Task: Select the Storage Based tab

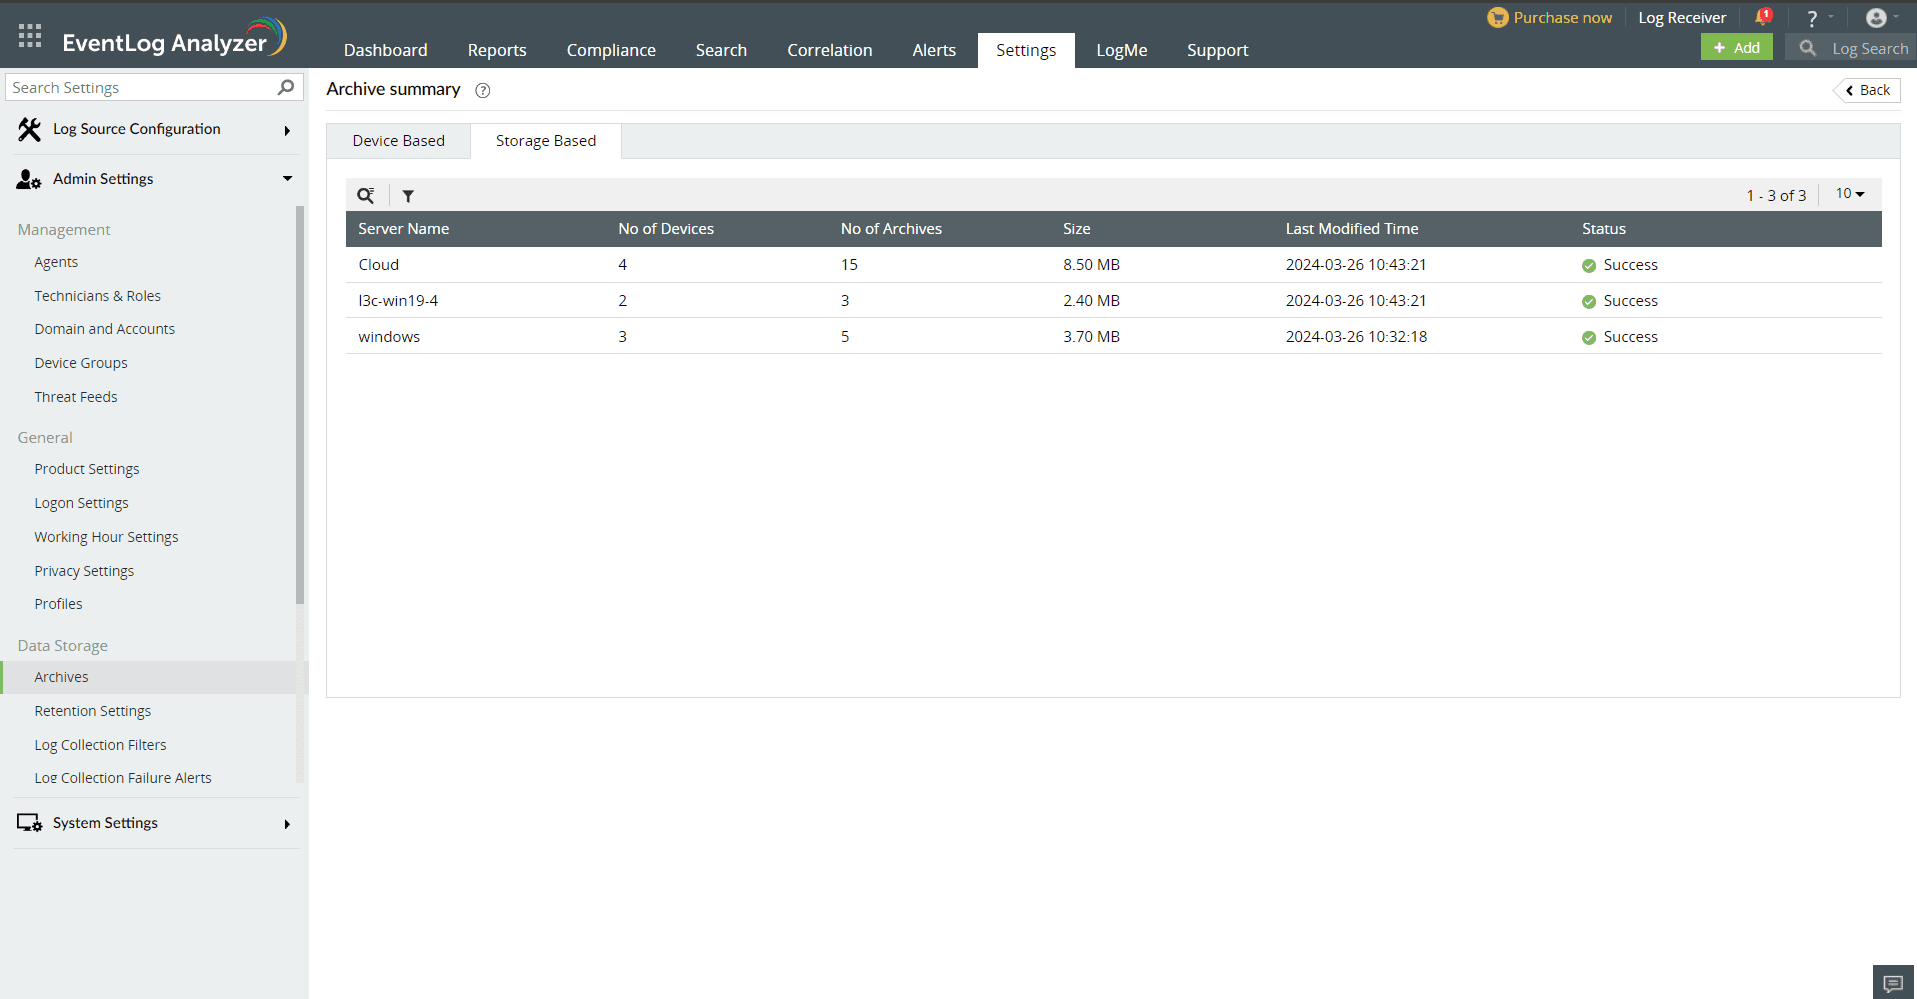Action: pos(546,141)
